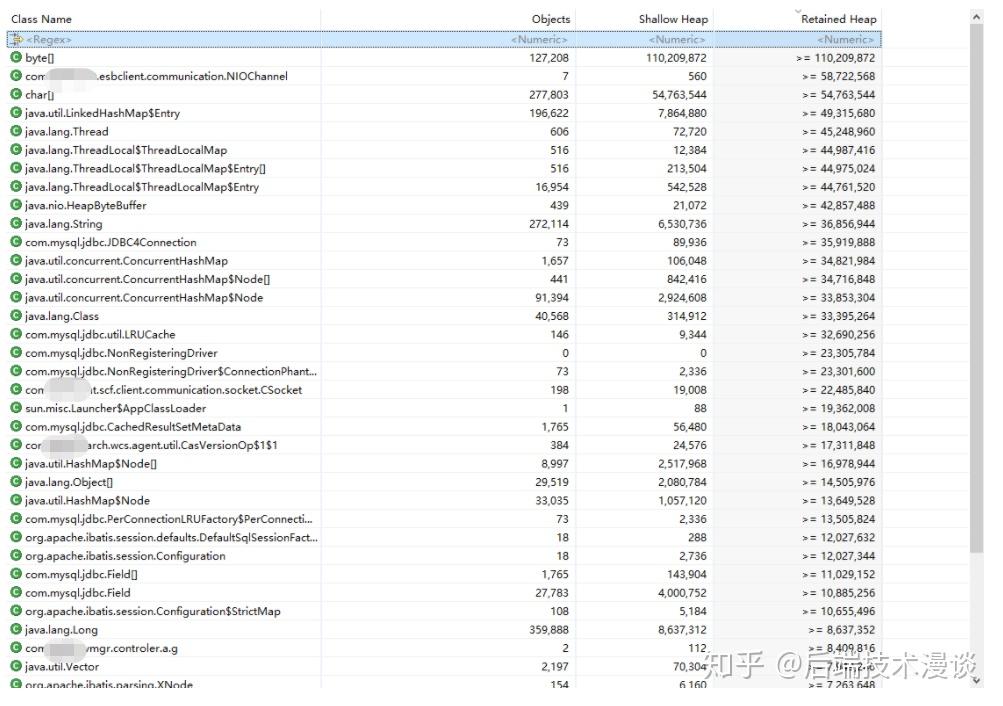Click the vertical scrollbar thumb
The image size is (1003, 706).
(976, 289)
